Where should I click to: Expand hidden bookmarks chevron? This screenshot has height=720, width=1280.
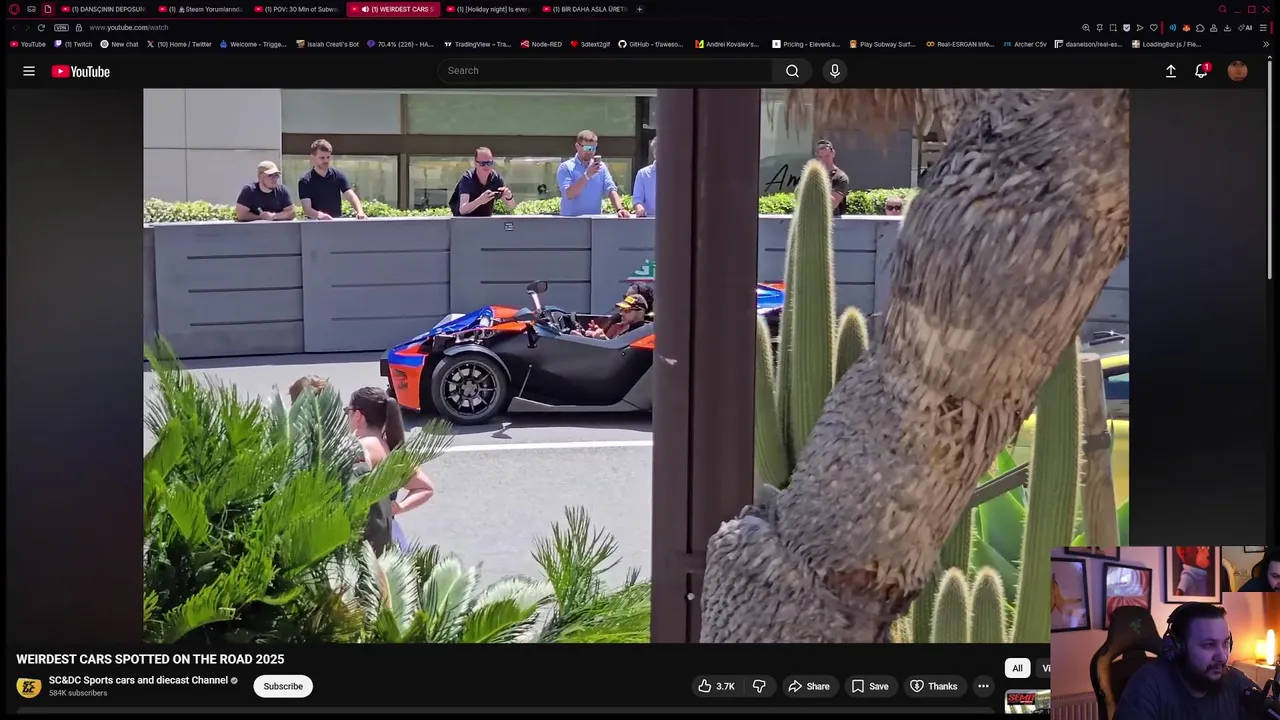(x=1266, y=44)
